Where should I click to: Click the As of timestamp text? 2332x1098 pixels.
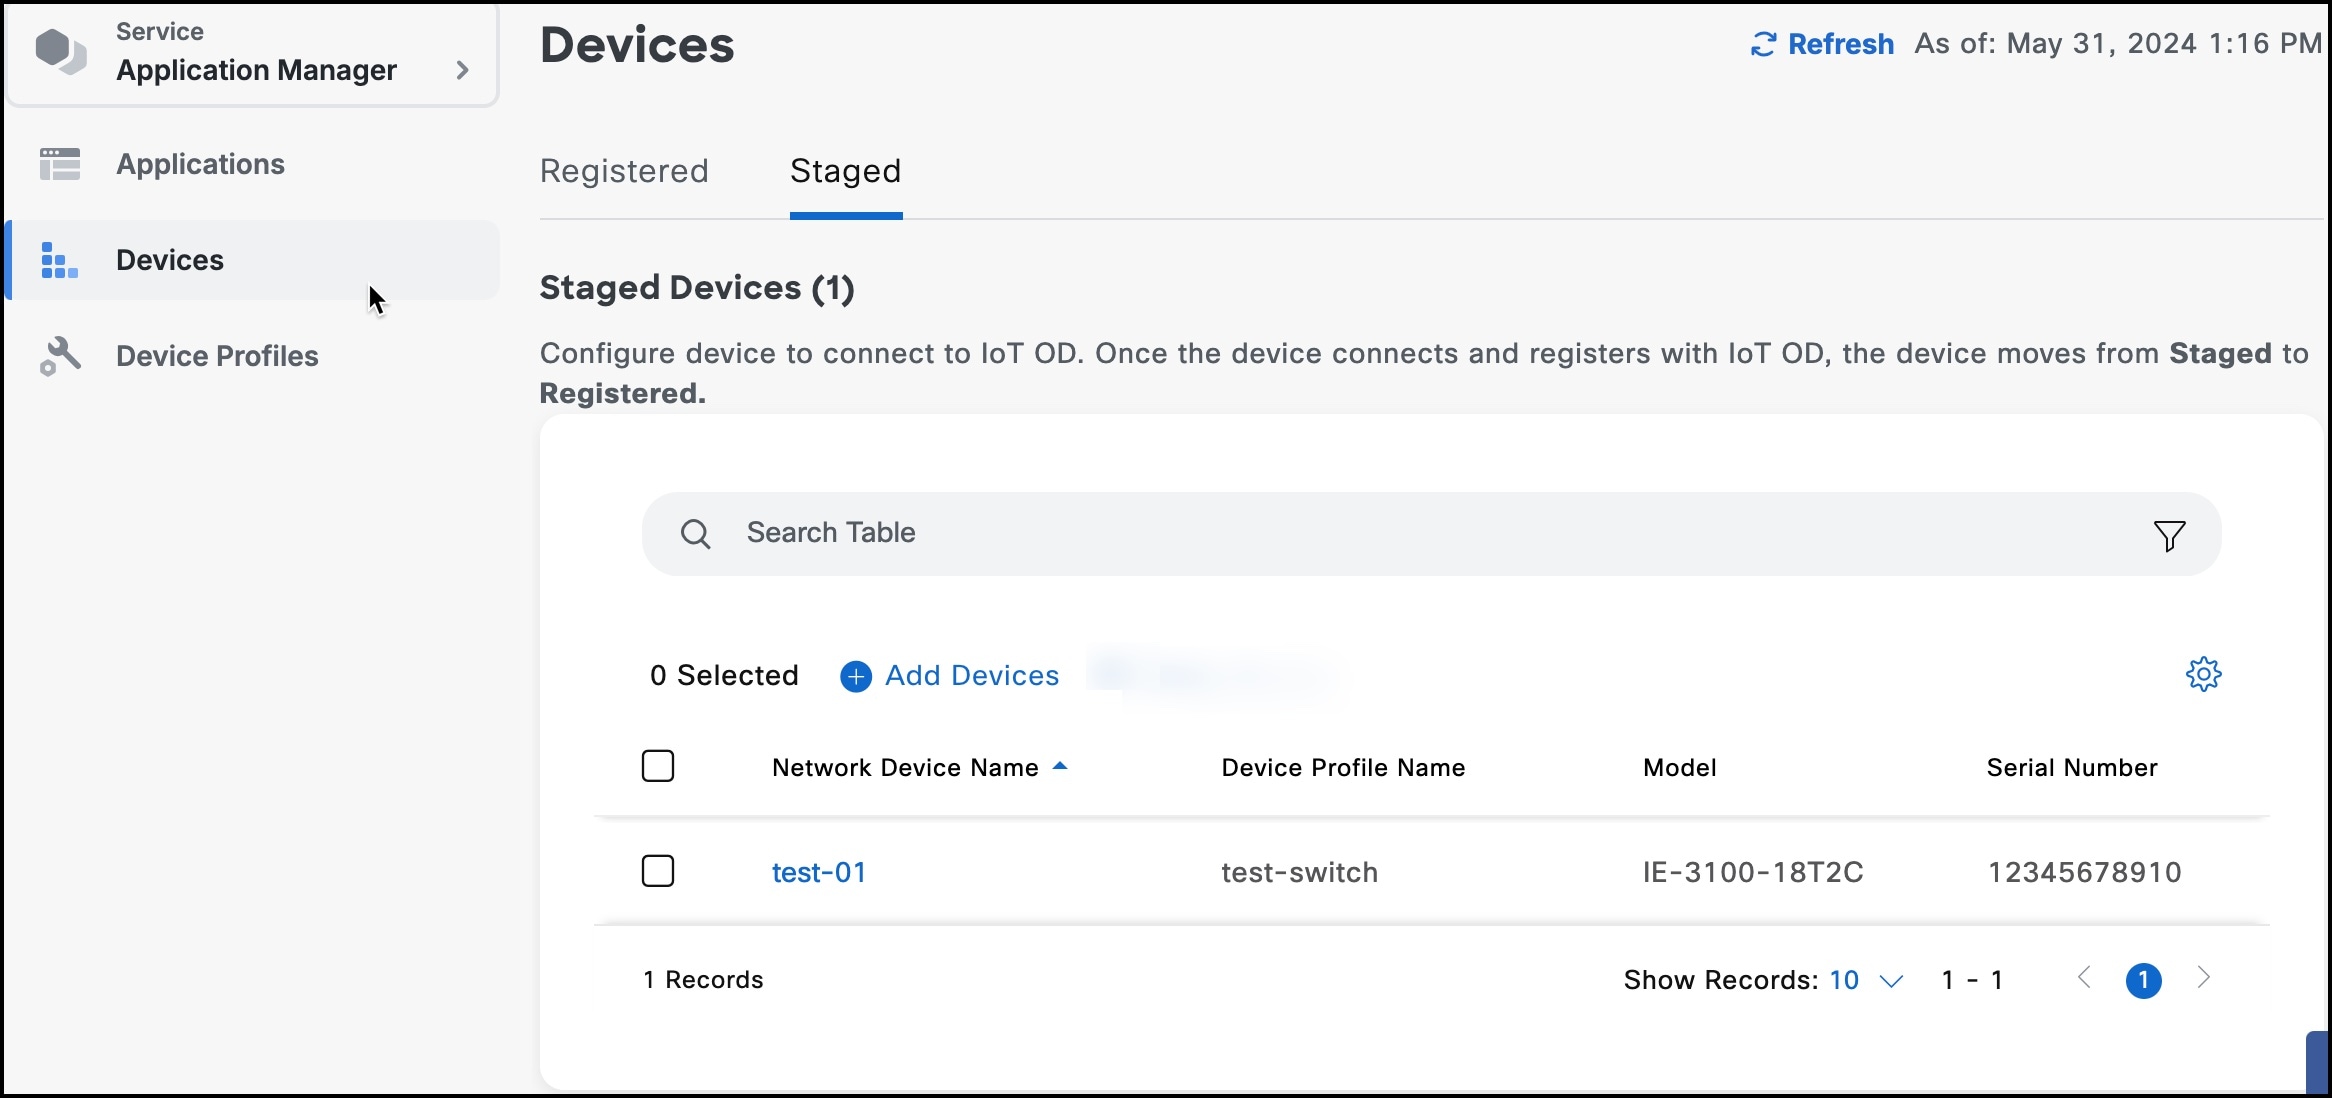point(2118,43)
